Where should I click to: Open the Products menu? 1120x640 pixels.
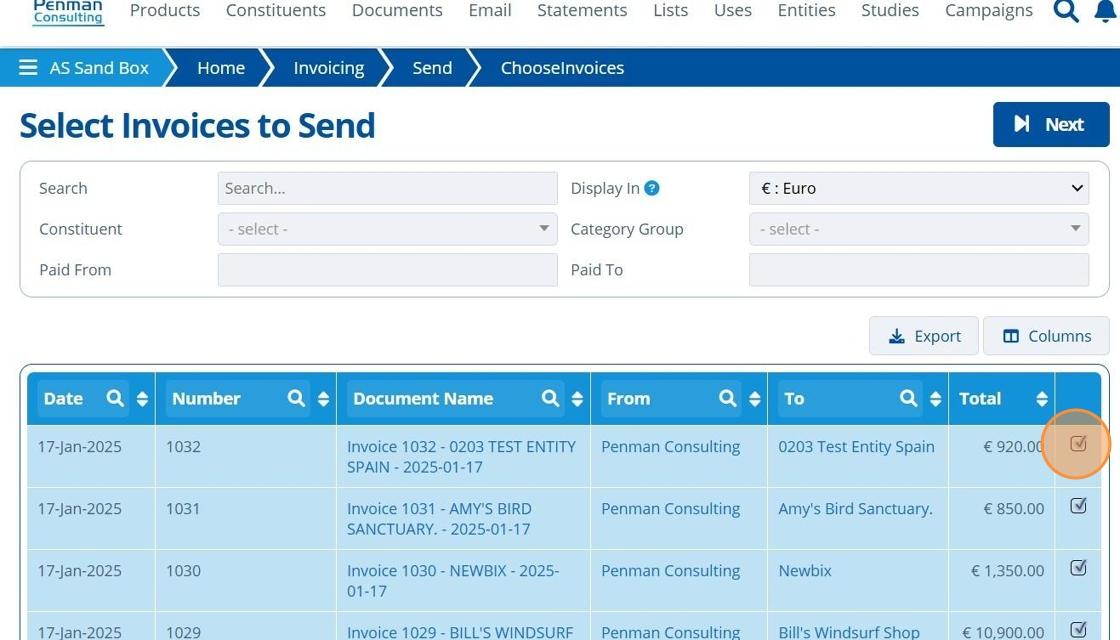coord(165,11)
